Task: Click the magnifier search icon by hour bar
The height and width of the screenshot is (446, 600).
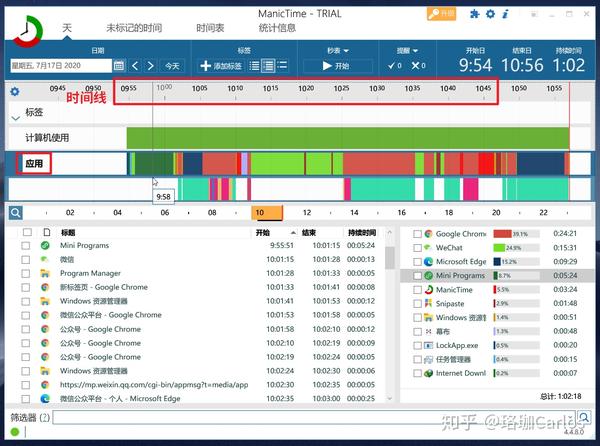Action: pos(16,213)
